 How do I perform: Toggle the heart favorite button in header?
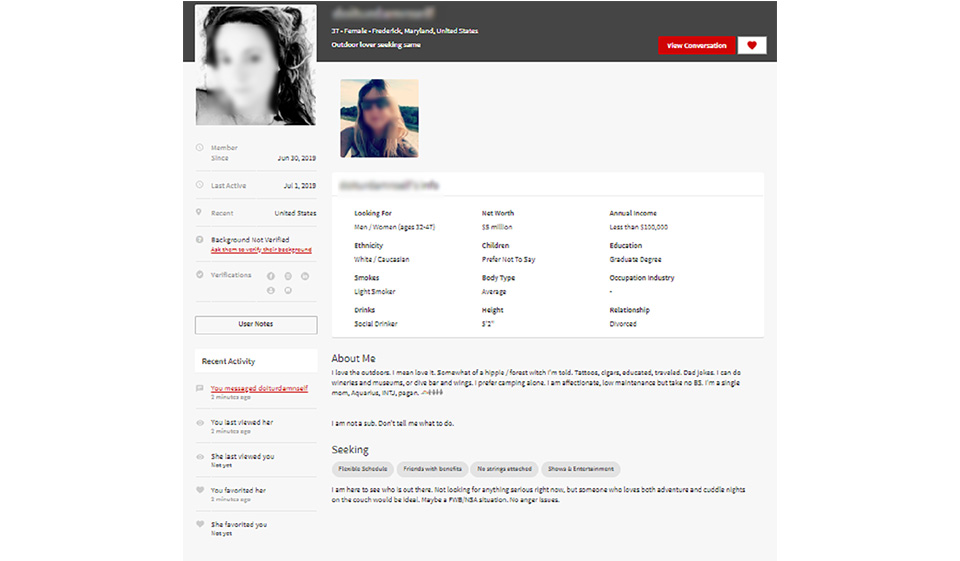pos(751,45)
